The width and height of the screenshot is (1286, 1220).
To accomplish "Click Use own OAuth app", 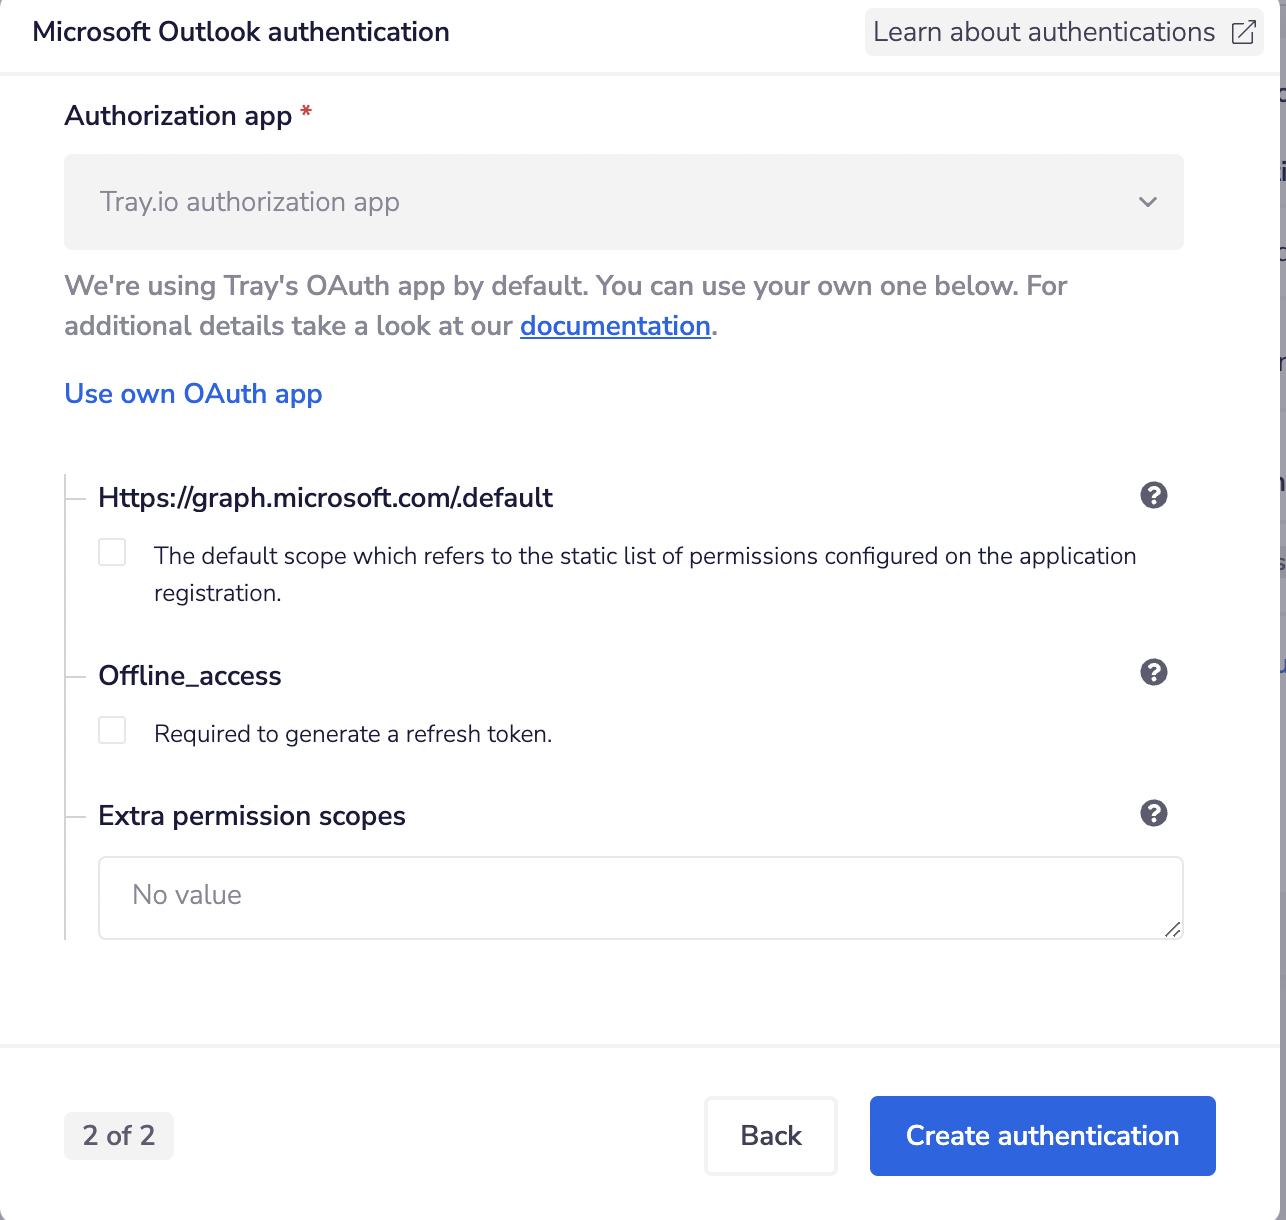I will 193,394.
